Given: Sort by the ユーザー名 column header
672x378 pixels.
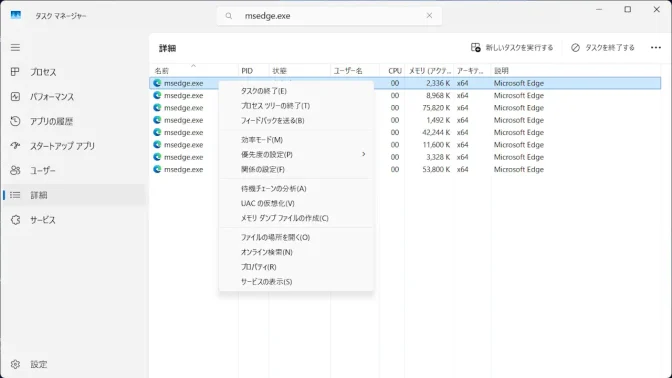Looking at the screenshot, I should click(x=355, y=71).
